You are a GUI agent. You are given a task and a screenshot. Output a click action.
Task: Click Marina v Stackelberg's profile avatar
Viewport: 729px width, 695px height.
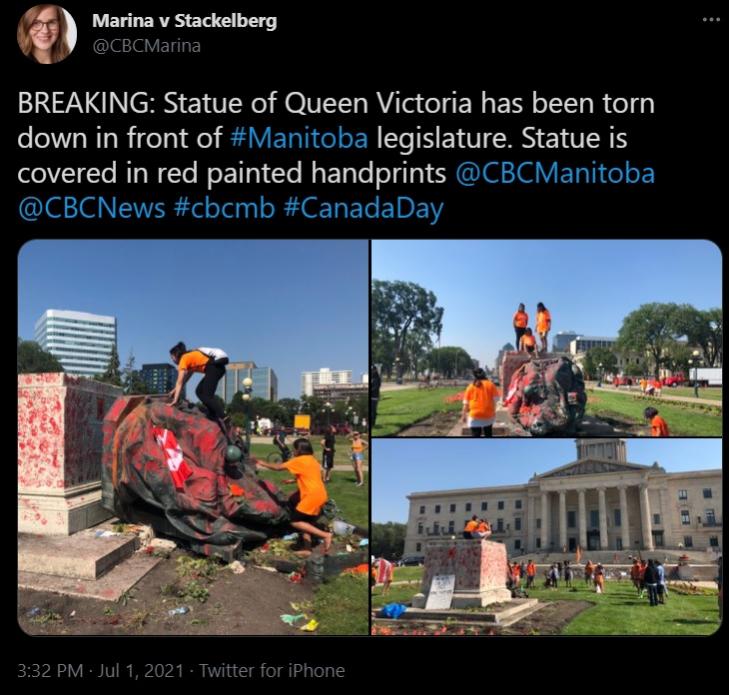tap(46, 34)
